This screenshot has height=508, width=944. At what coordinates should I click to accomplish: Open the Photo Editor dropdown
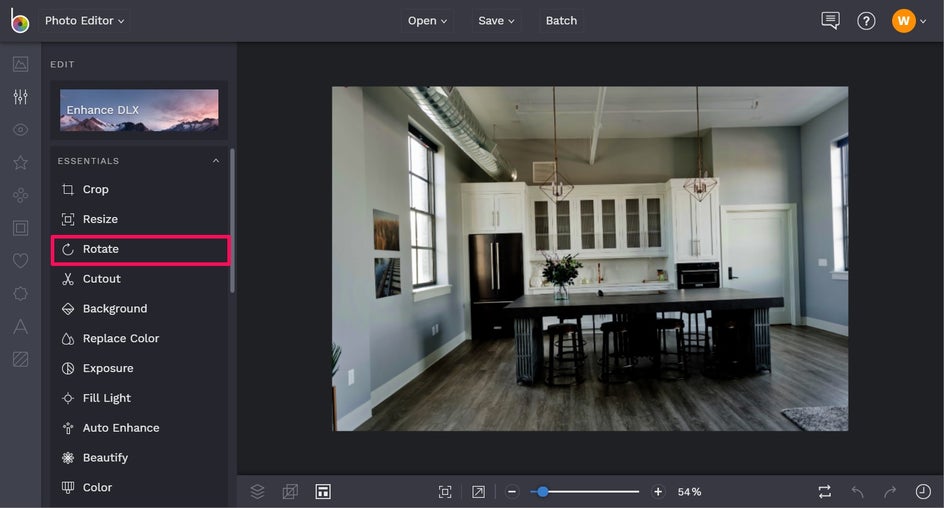84,20
